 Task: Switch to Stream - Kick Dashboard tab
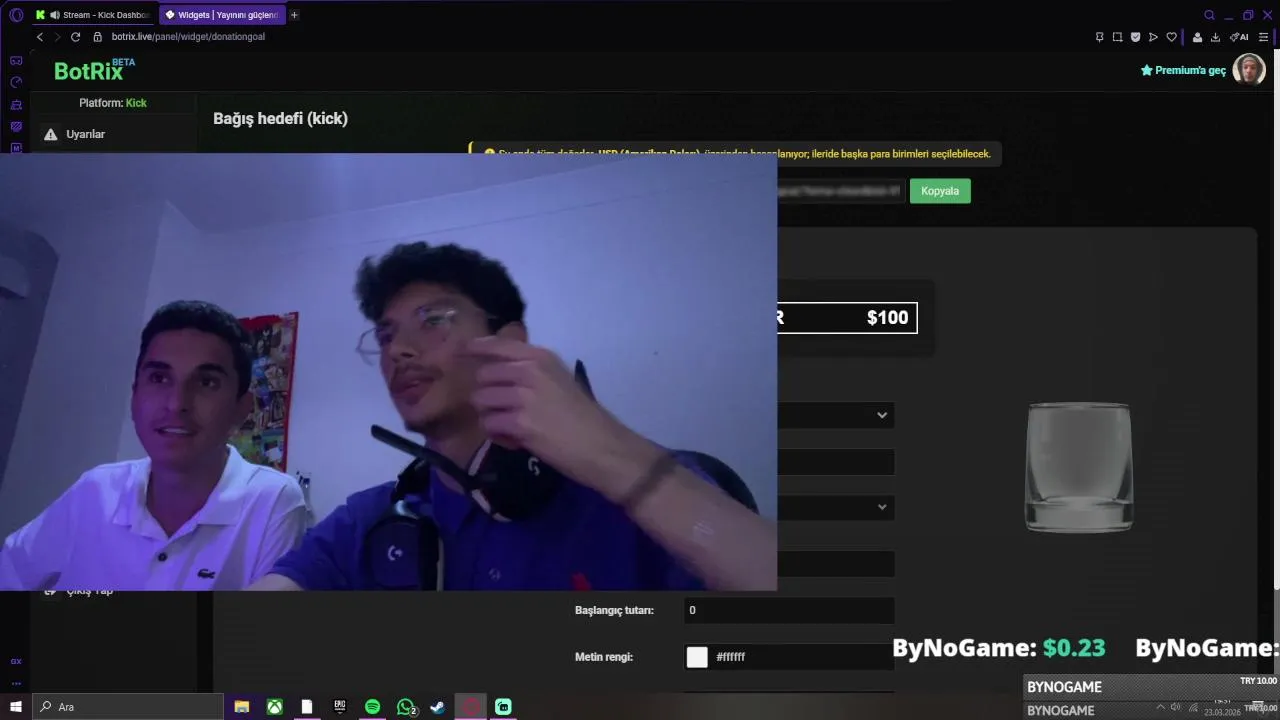94,15
